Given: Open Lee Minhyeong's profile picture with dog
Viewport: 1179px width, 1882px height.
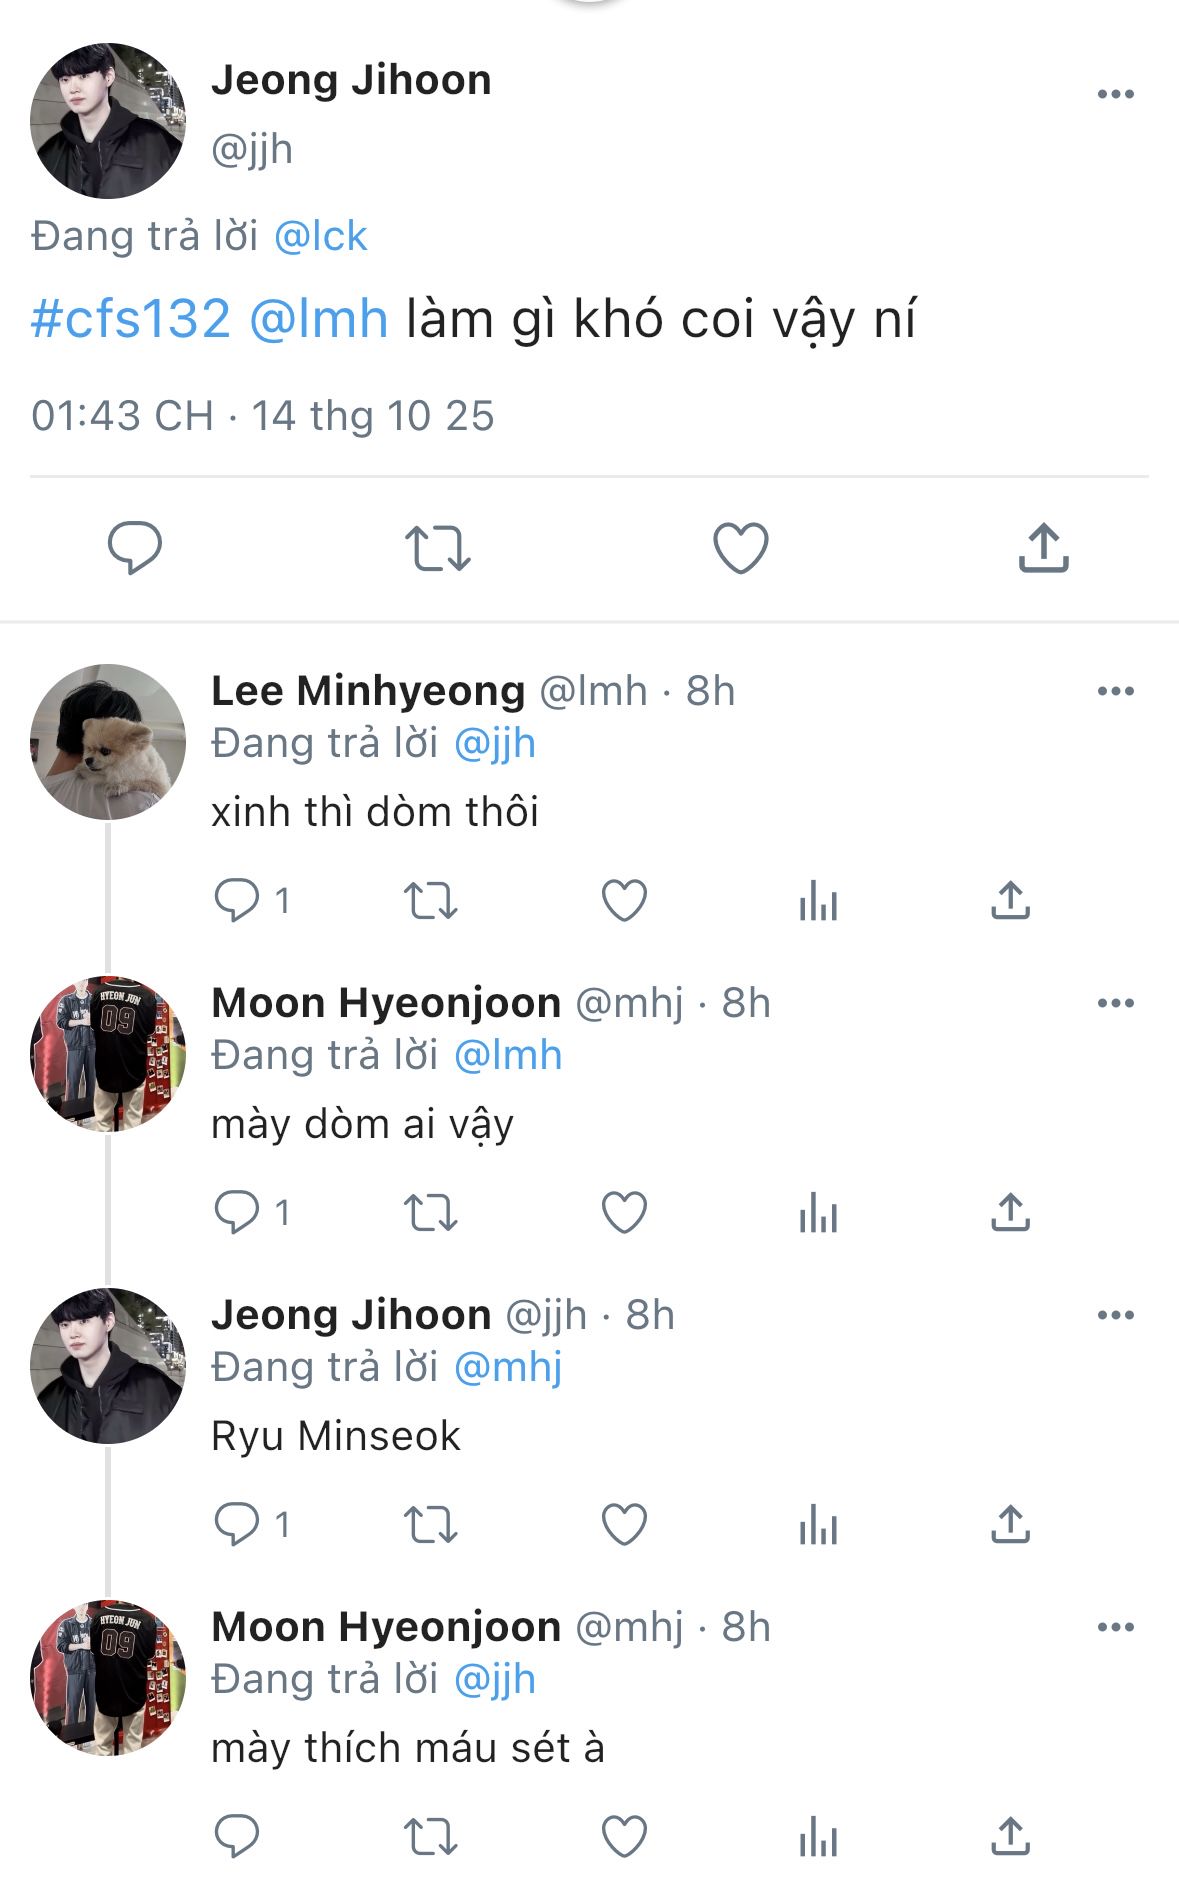Looking at the screenshot, I should (x=108, y=742).
